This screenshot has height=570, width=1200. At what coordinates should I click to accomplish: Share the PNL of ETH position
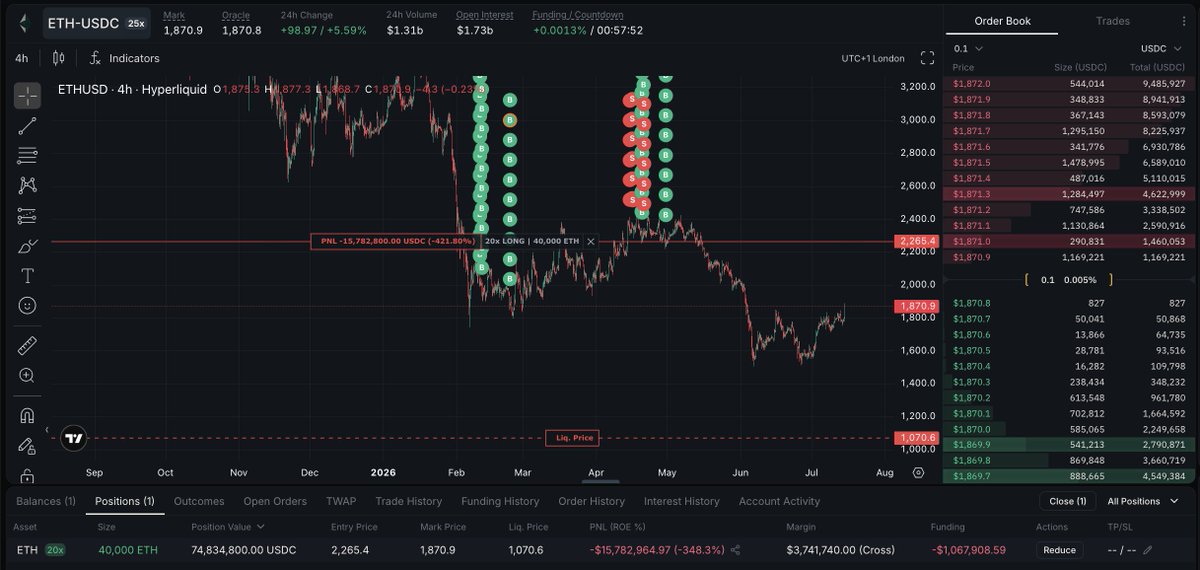point(736,550)
